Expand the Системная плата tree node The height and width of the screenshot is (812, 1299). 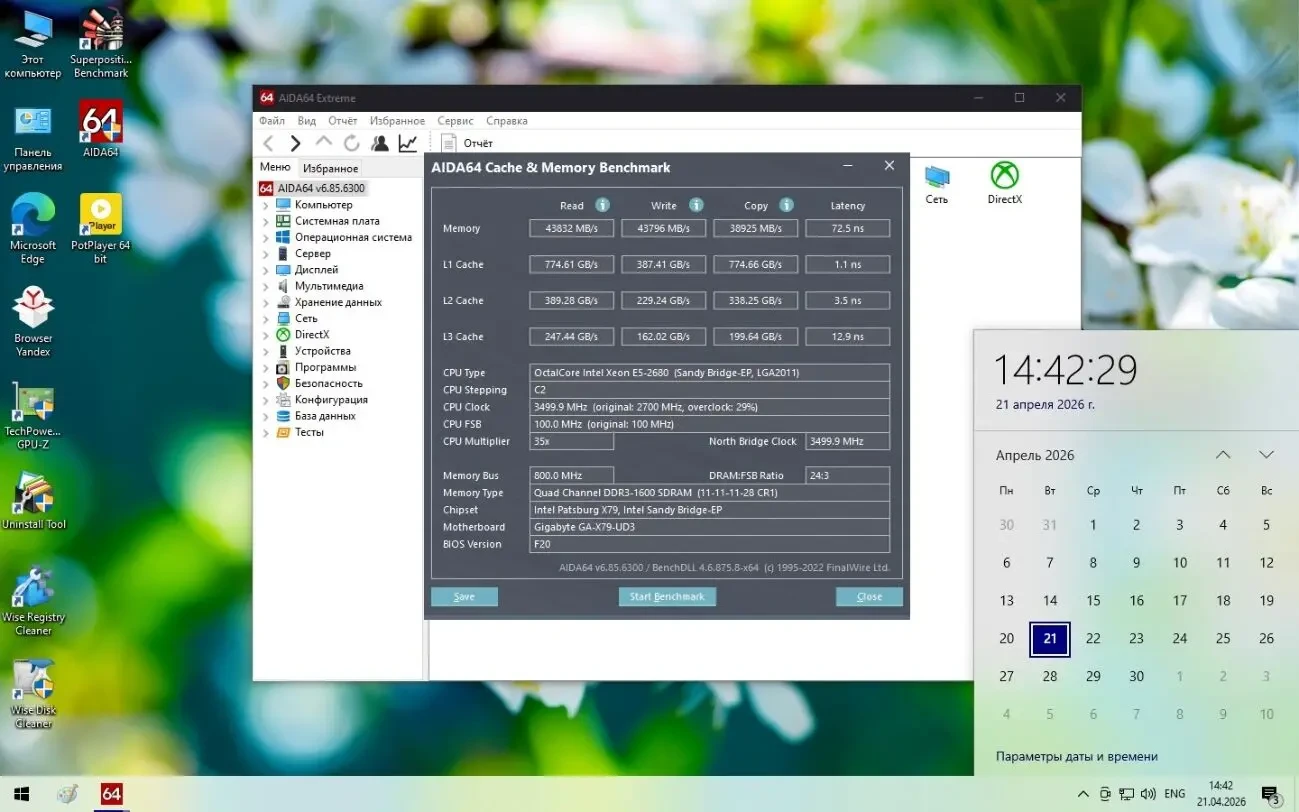click(266, 221)
